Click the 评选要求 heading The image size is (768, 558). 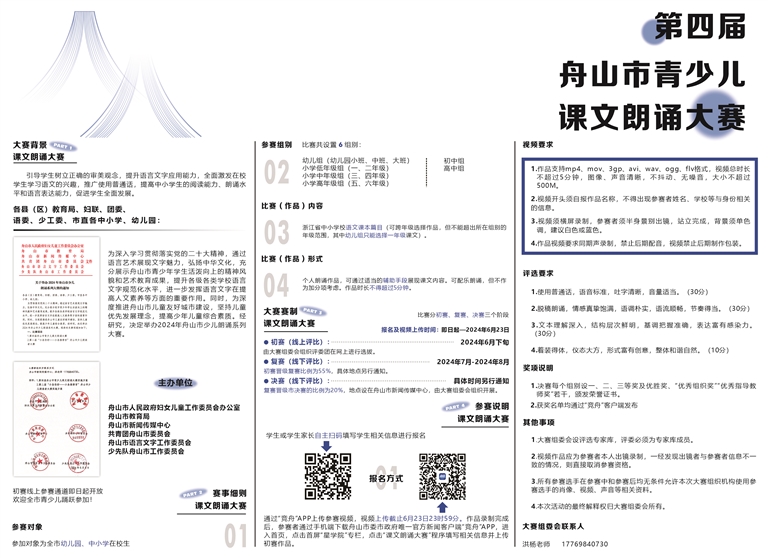538,273
